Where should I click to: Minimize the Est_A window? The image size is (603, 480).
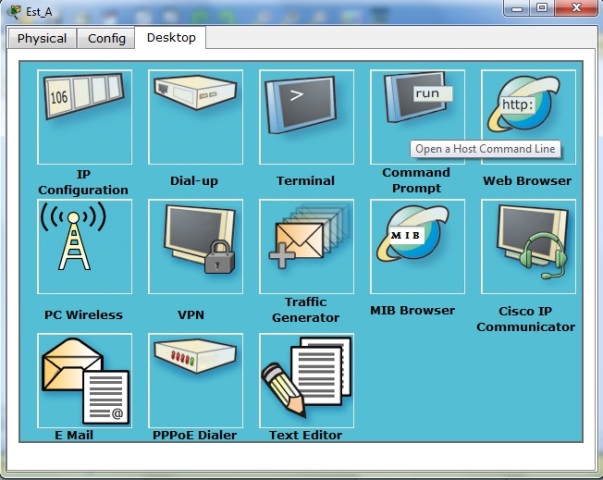point(515,9)
